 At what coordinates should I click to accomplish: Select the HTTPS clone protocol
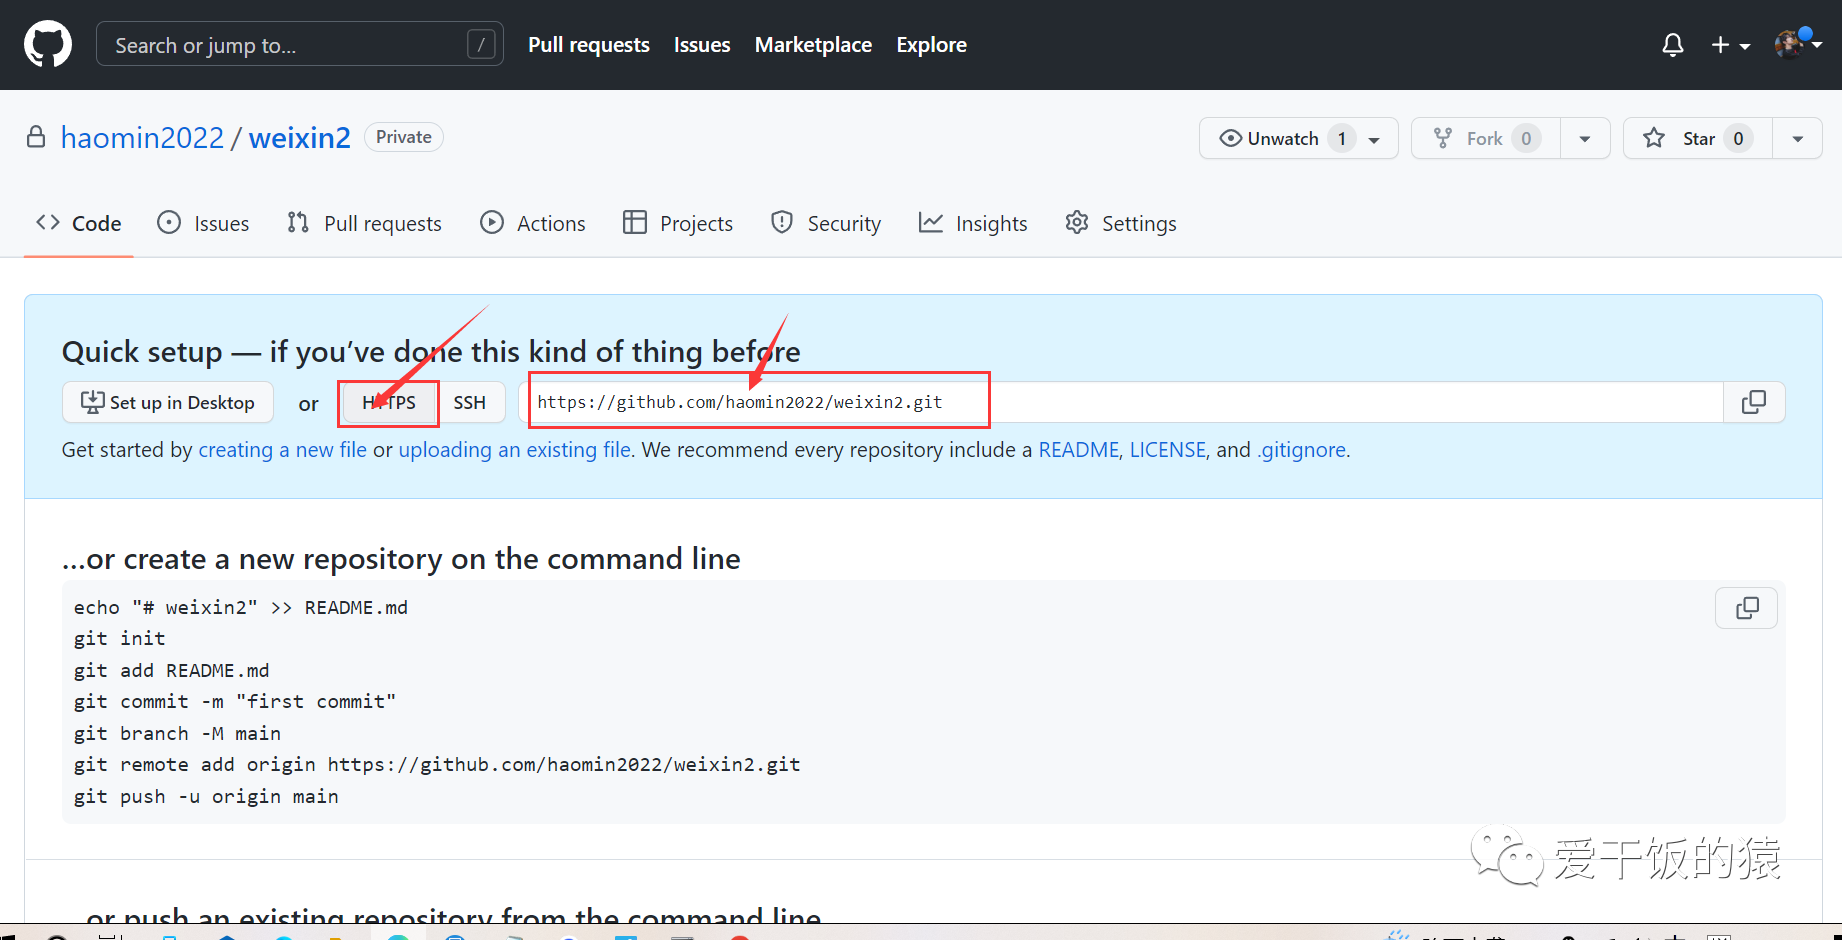tap(389, 402)
